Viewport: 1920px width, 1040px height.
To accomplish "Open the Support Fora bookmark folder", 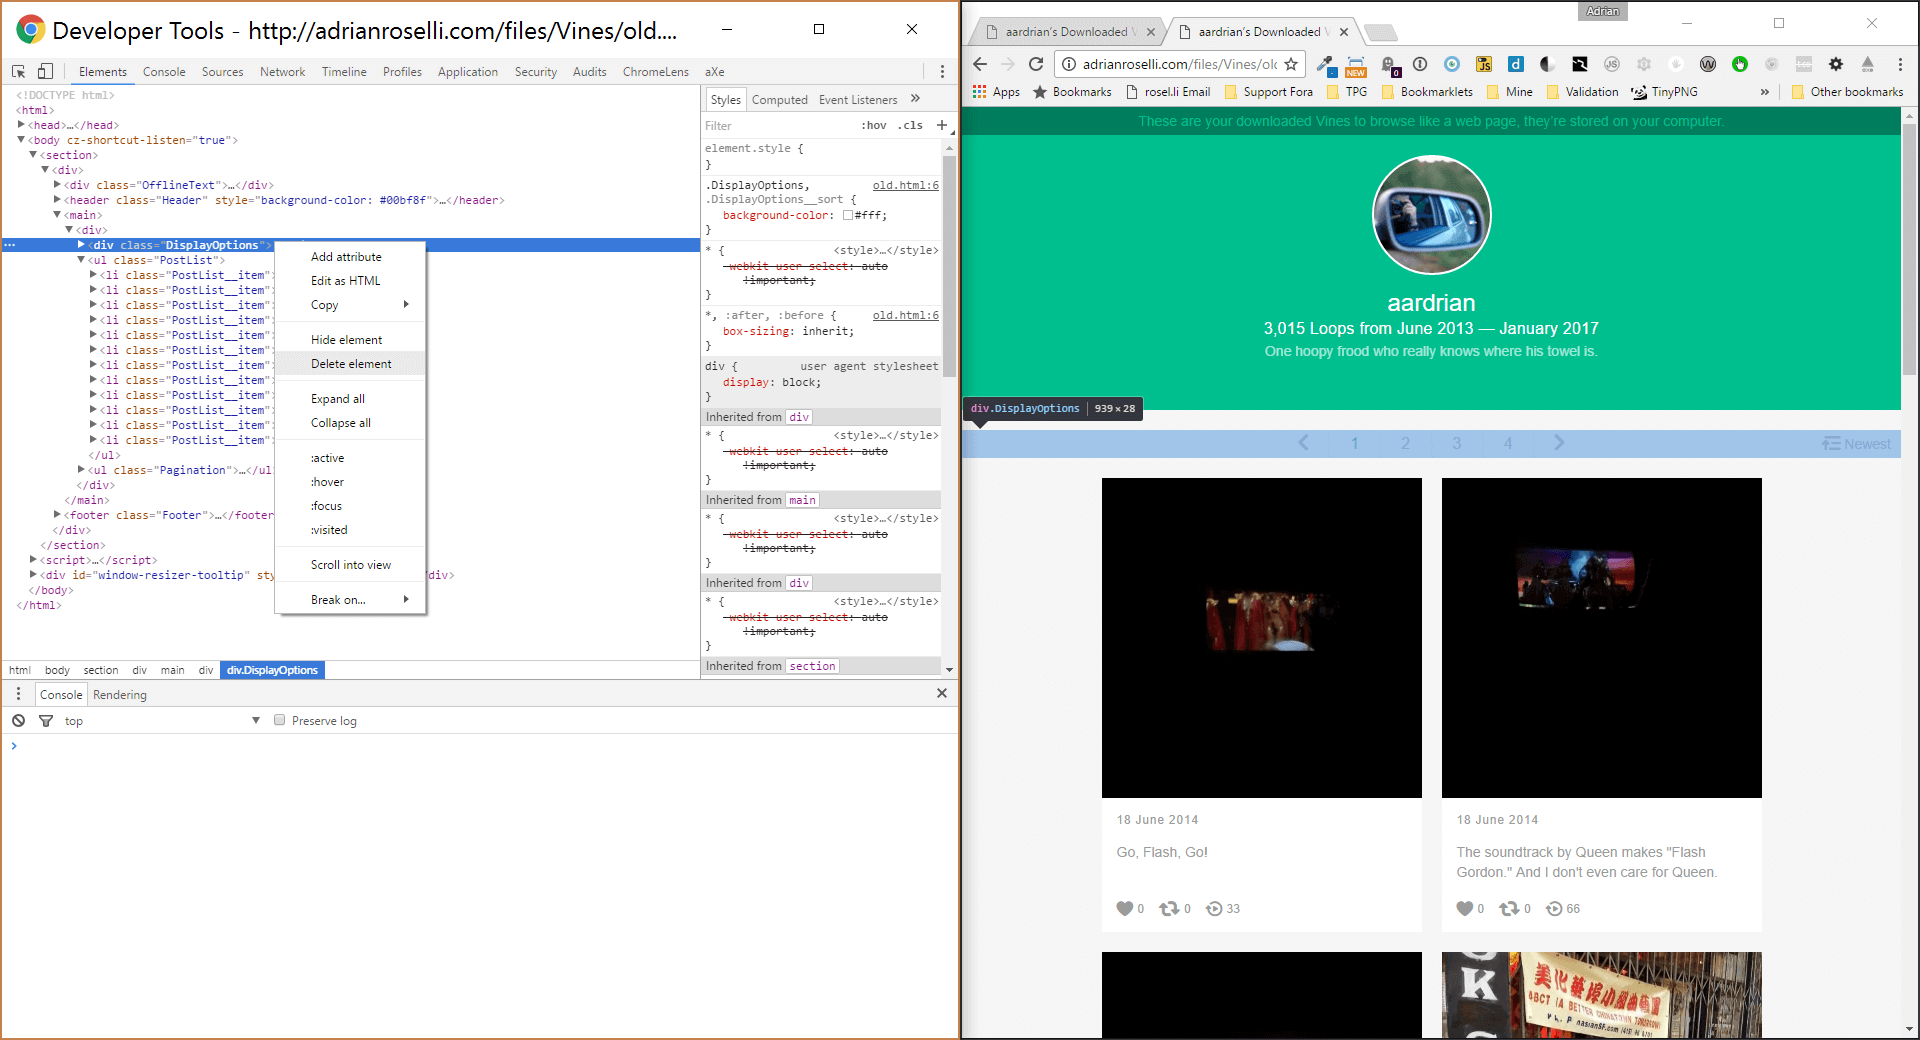I will [1269, 92].
